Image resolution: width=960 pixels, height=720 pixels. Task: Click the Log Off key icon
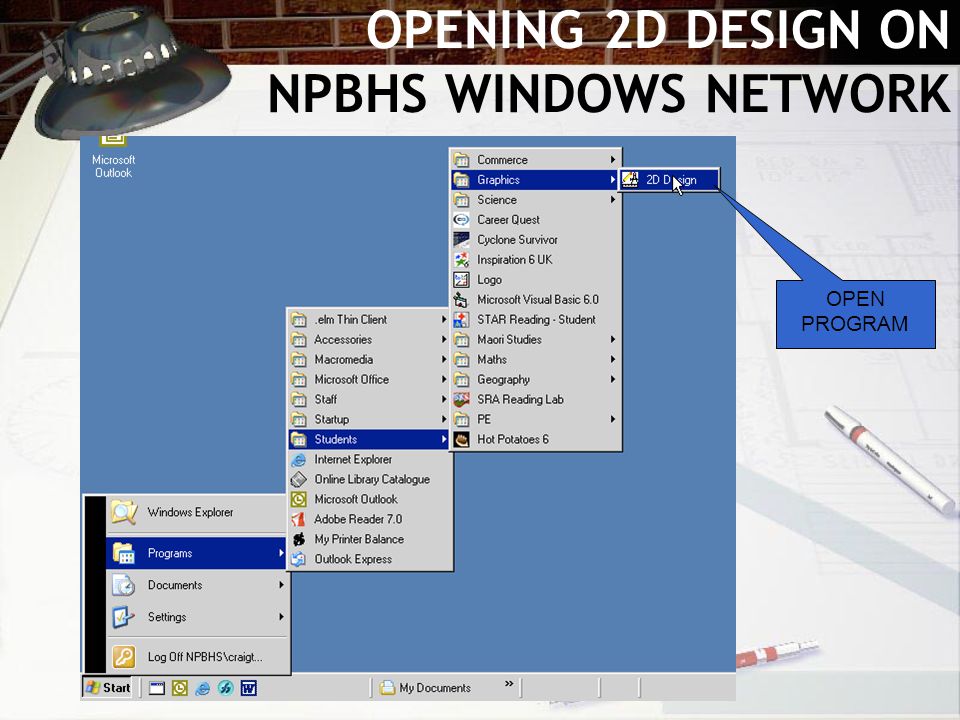(x=123, y=657)
